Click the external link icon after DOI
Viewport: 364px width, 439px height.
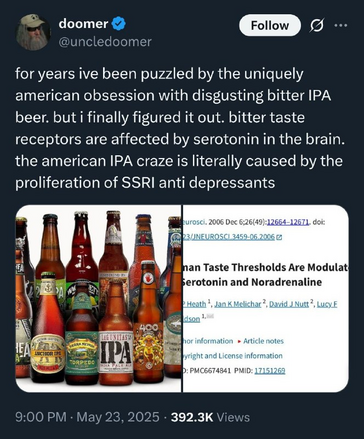point(279,237)
